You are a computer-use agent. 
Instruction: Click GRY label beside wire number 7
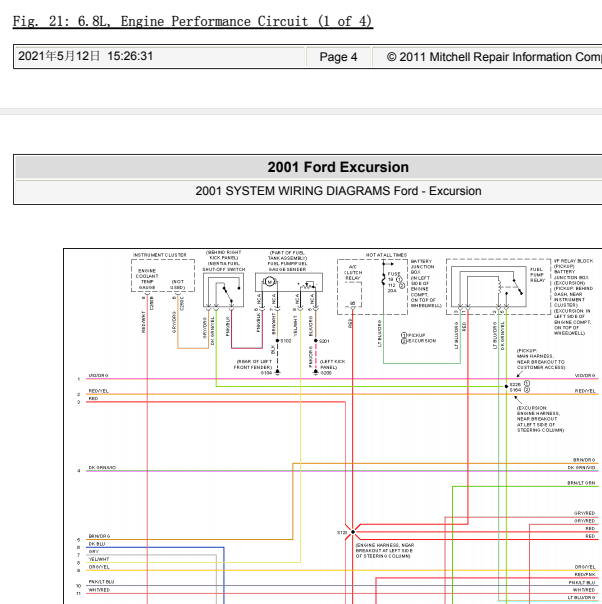[x=94, y=551]
